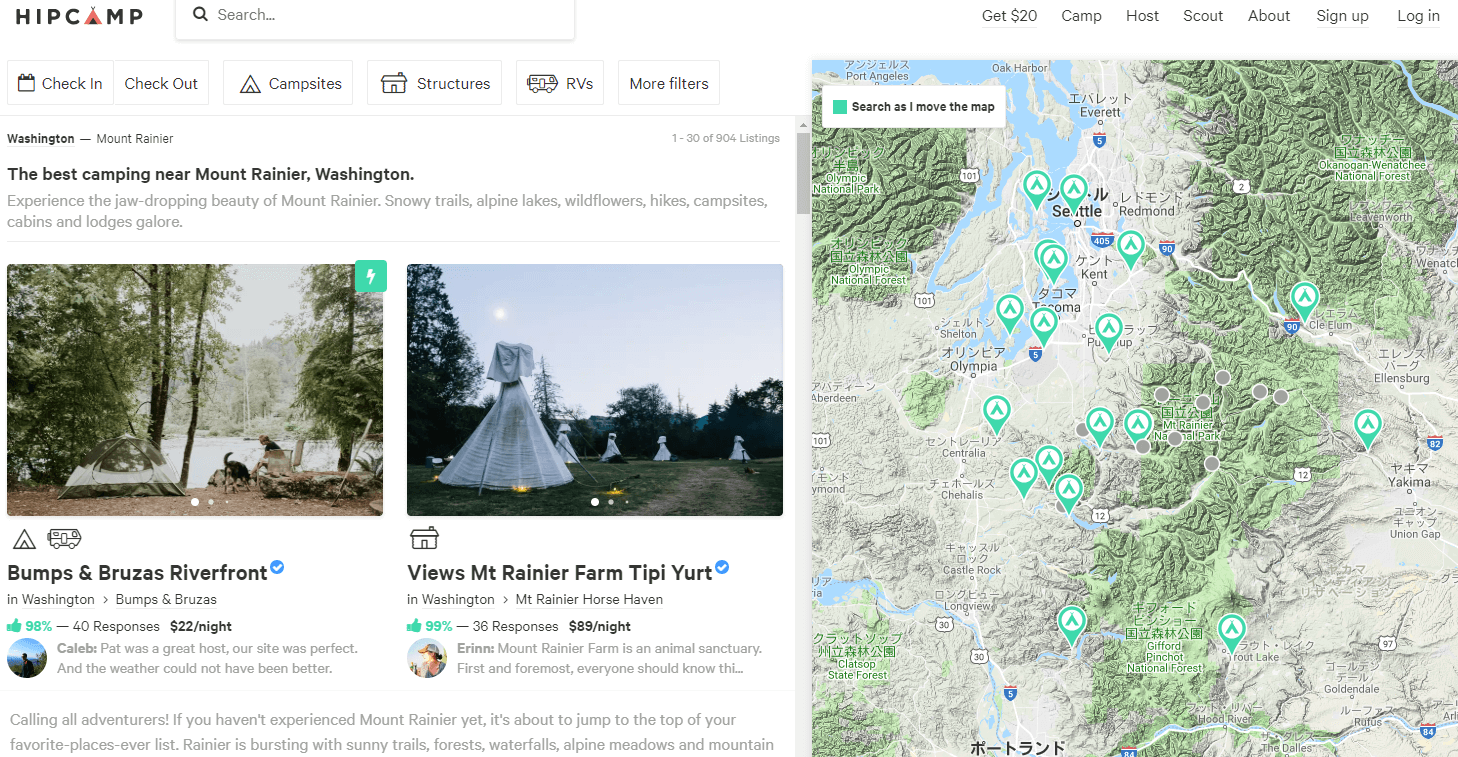The width and height of the screenshot is (1458, 757).
Task: Click the Log in link
Action: [x=1418, y=16]
